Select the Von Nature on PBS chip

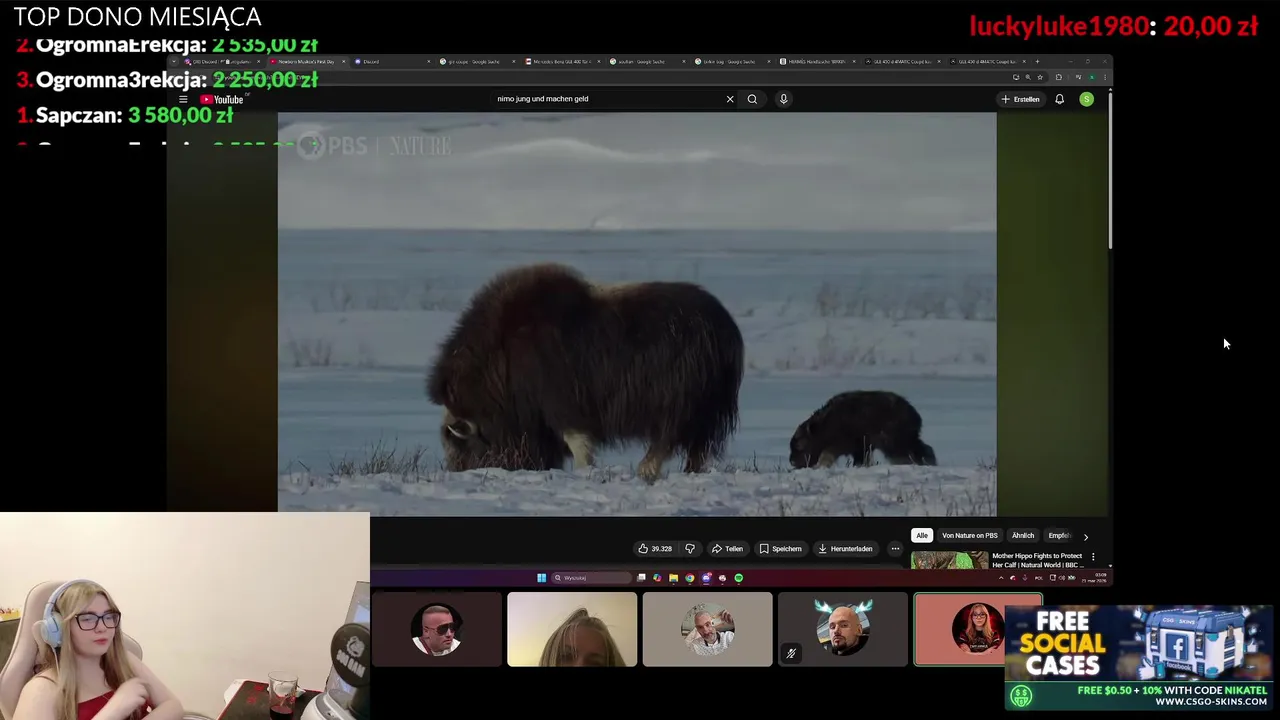coord(970,535)
